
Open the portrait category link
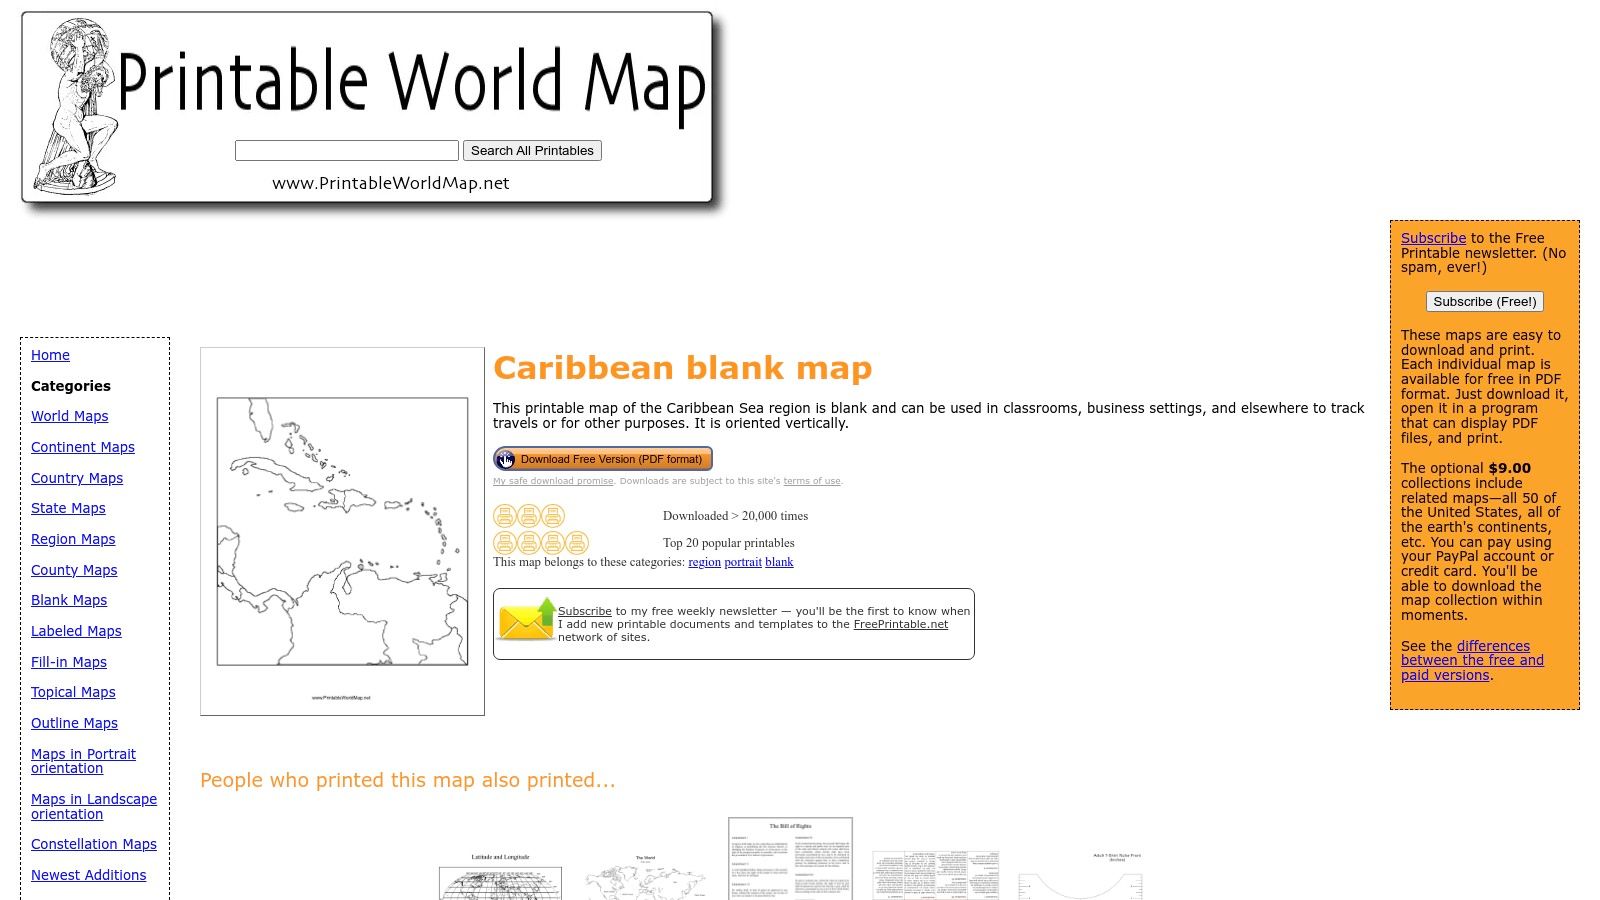coord(743,562)
